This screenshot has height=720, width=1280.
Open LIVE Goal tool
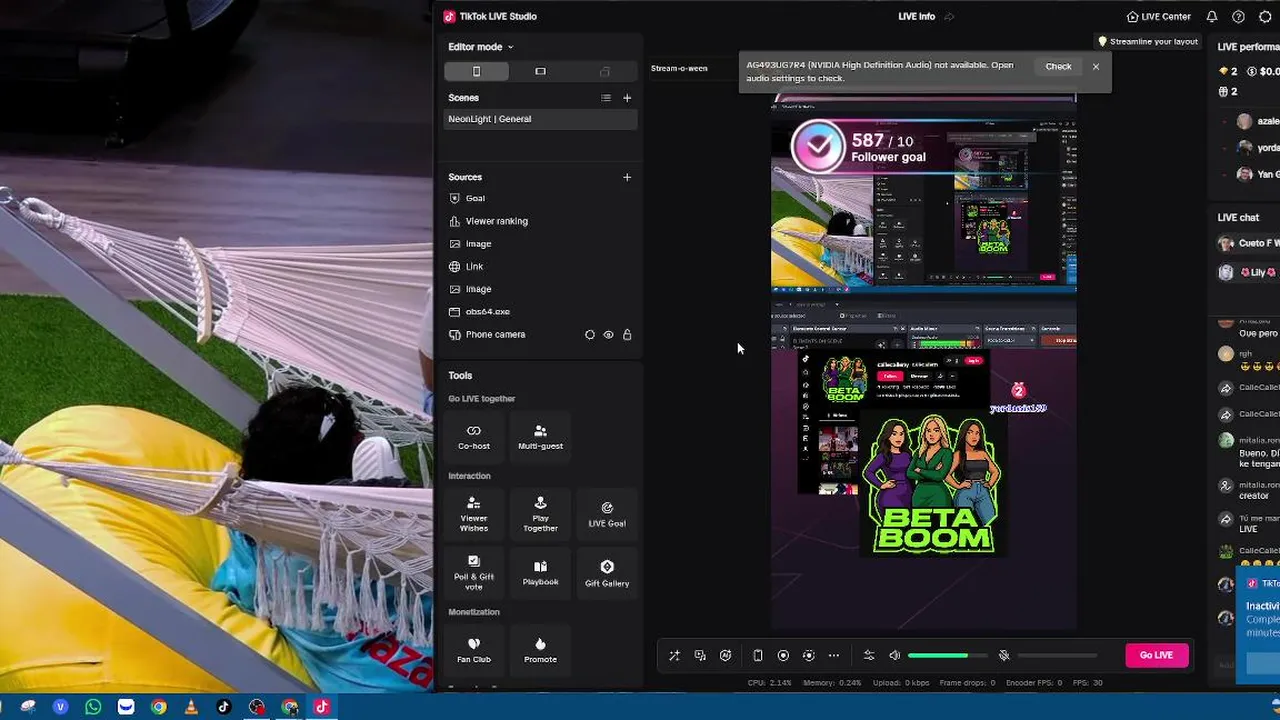coord(607,514)
